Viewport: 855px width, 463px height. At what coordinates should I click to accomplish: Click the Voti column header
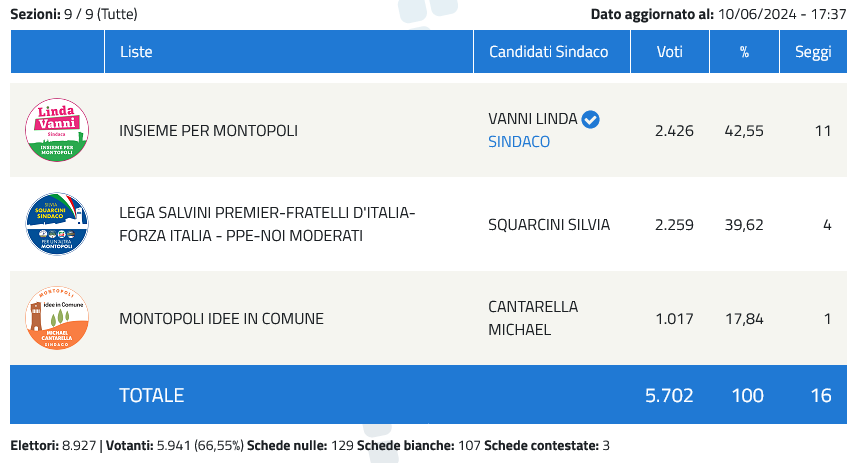point(670,52)
